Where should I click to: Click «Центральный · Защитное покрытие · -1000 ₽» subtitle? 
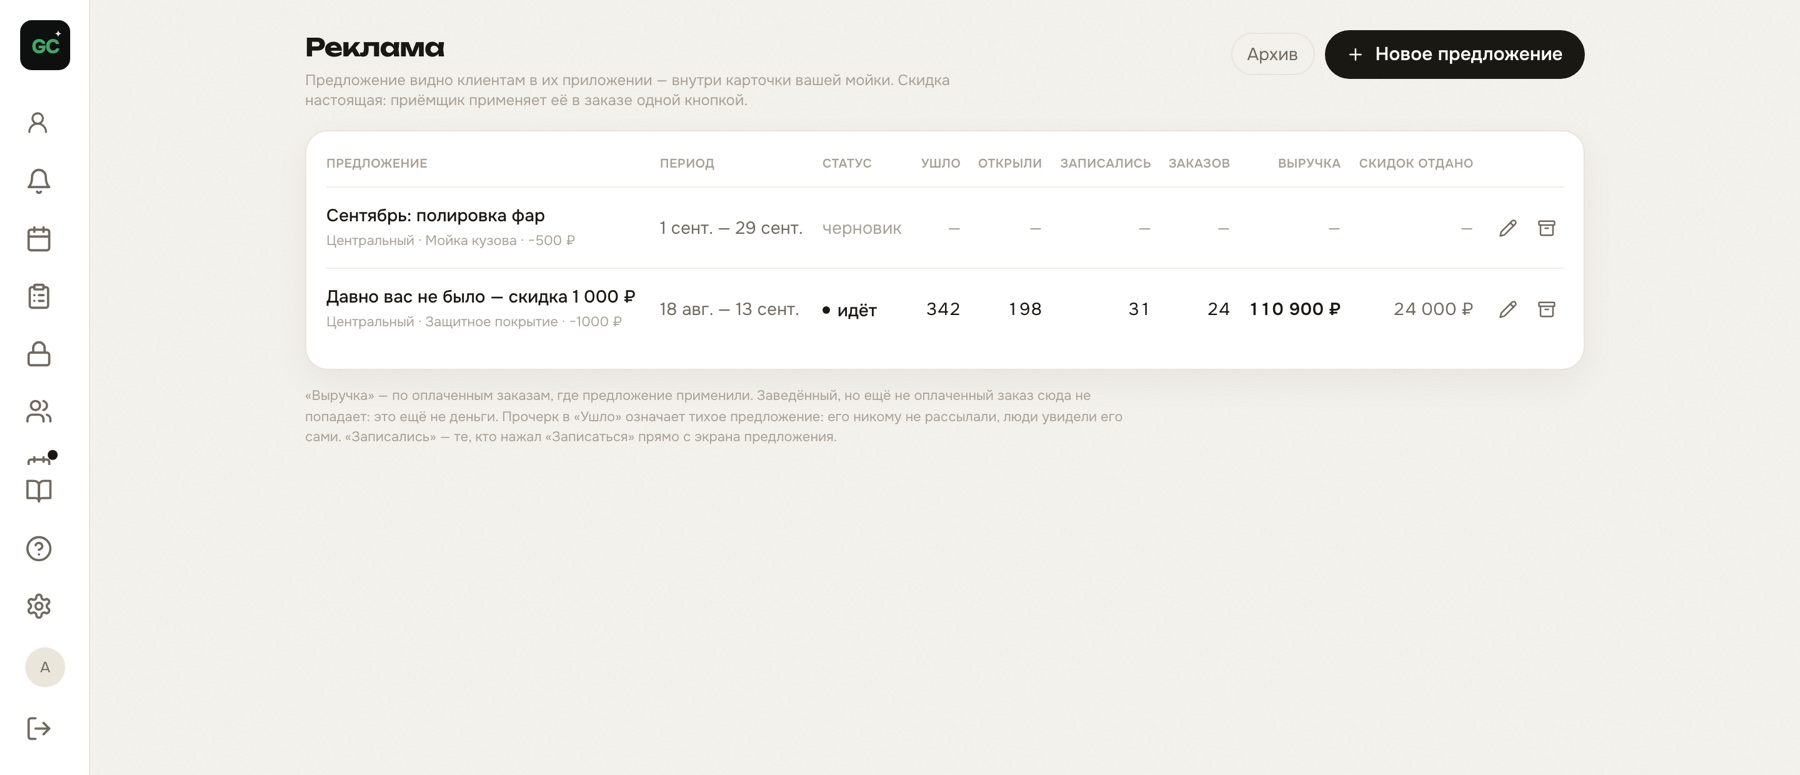474,321
